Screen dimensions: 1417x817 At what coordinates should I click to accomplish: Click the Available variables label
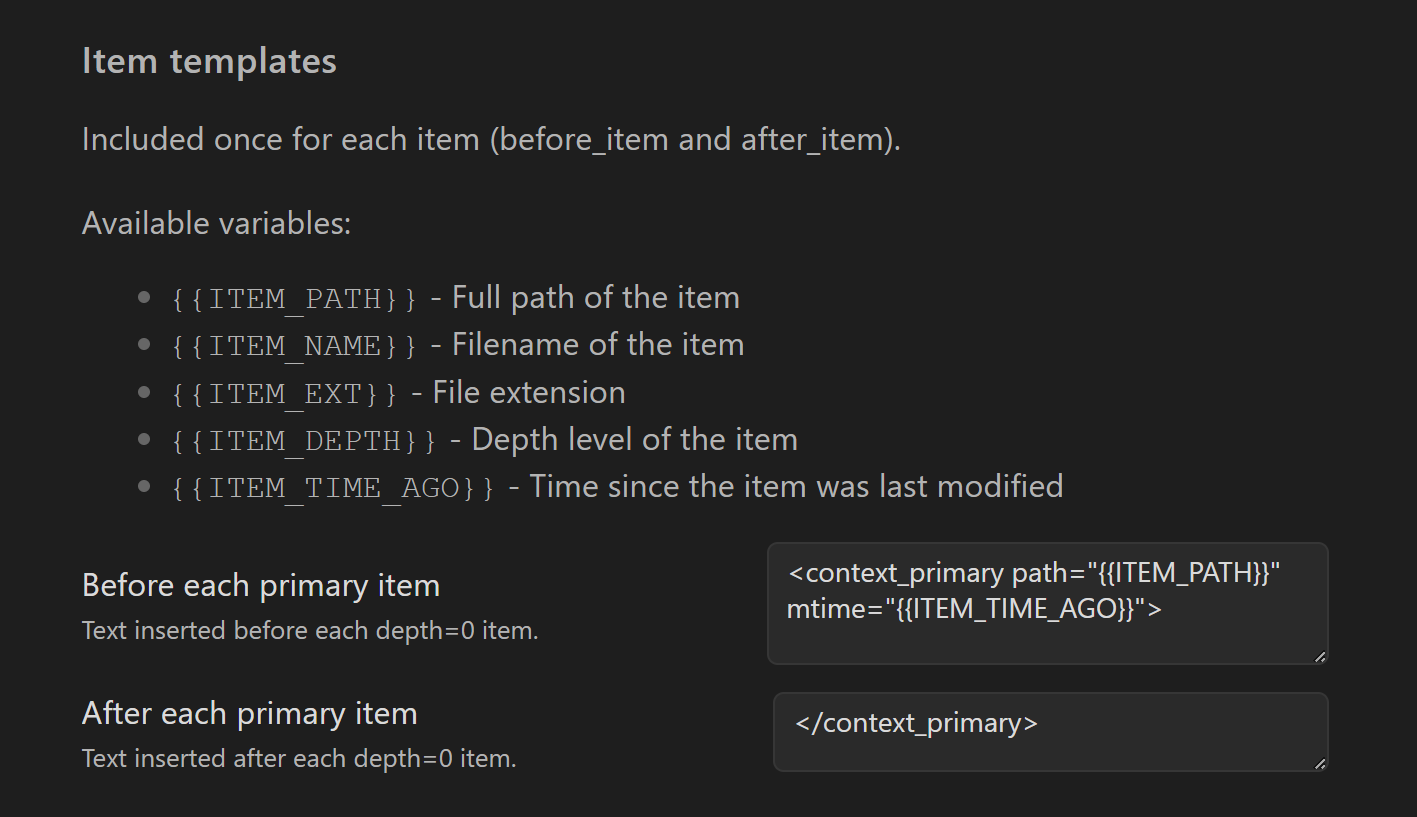(x=216, y=222)
